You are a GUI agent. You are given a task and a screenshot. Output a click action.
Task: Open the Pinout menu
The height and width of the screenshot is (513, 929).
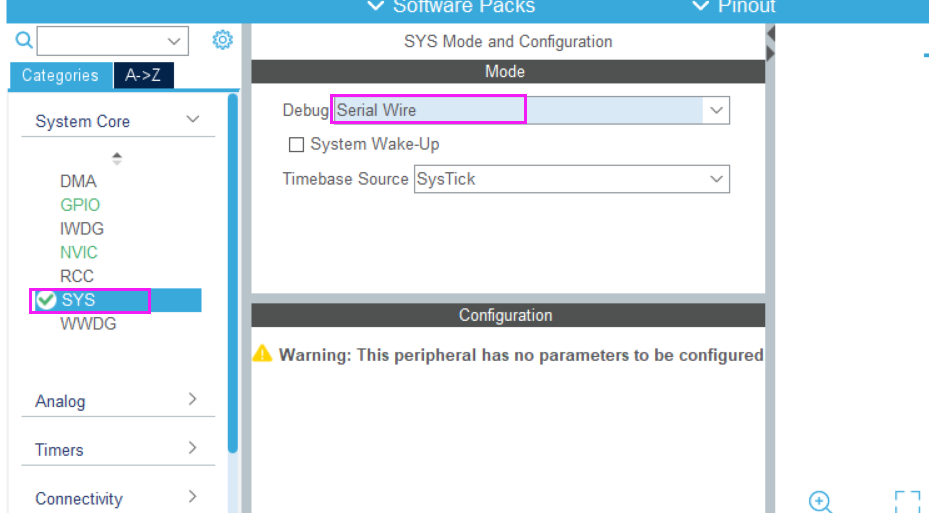click(x=734, y=7)
